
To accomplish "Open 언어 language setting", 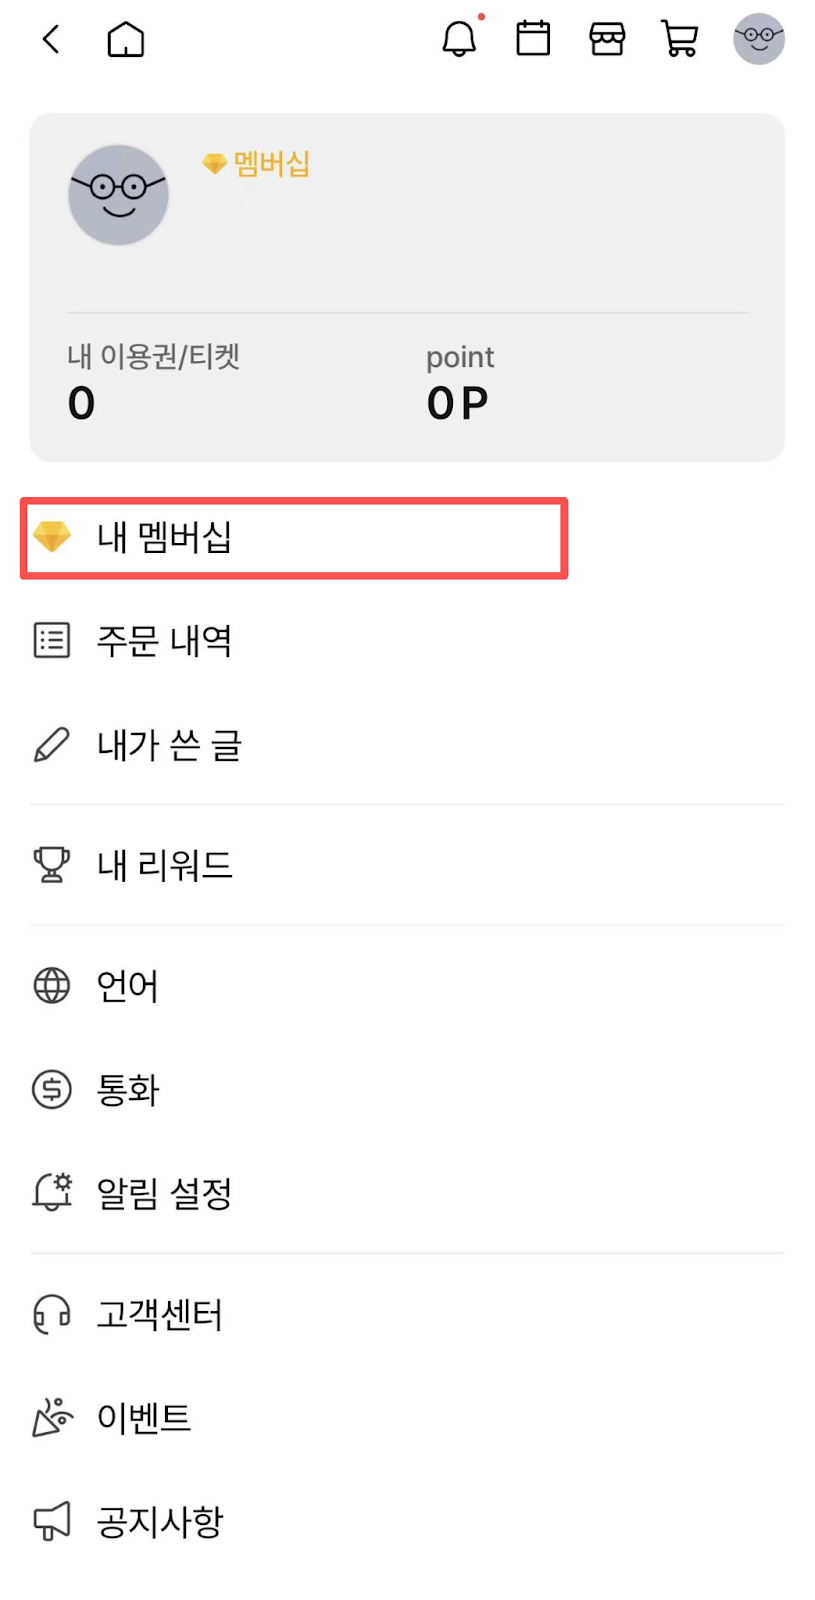I will 127,986.
